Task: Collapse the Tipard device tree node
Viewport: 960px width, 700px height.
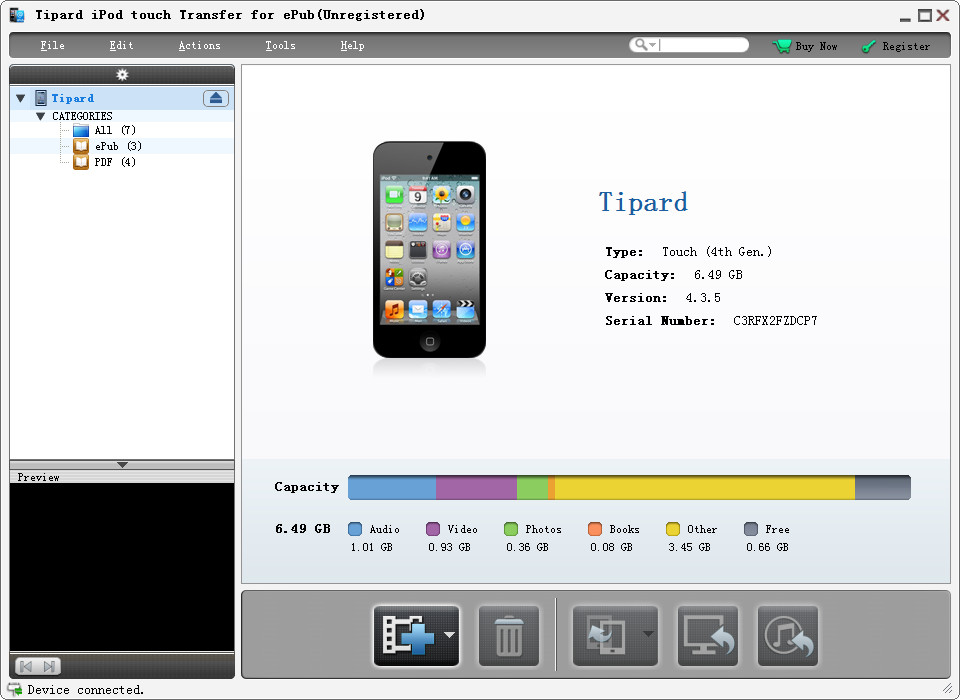Action: 20,98
